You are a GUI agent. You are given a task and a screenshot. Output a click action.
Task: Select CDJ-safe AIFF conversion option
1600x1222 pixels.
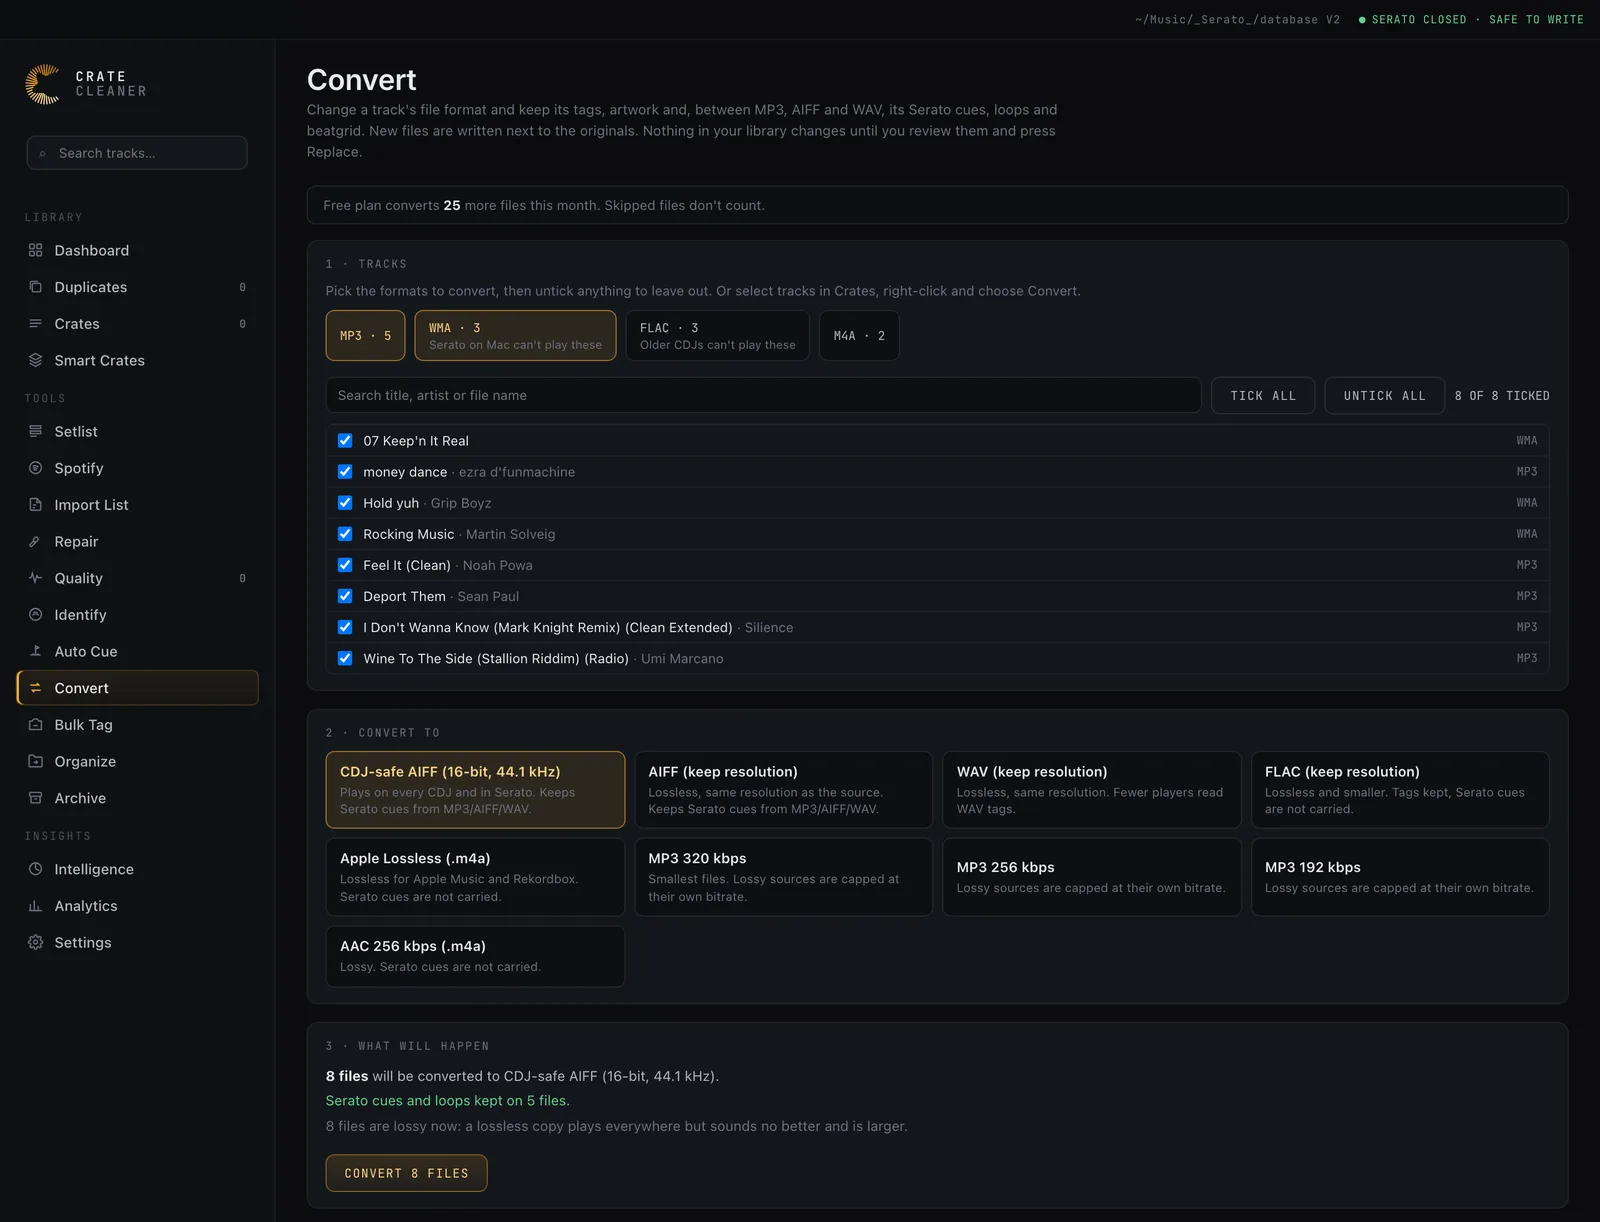[475, 790]
